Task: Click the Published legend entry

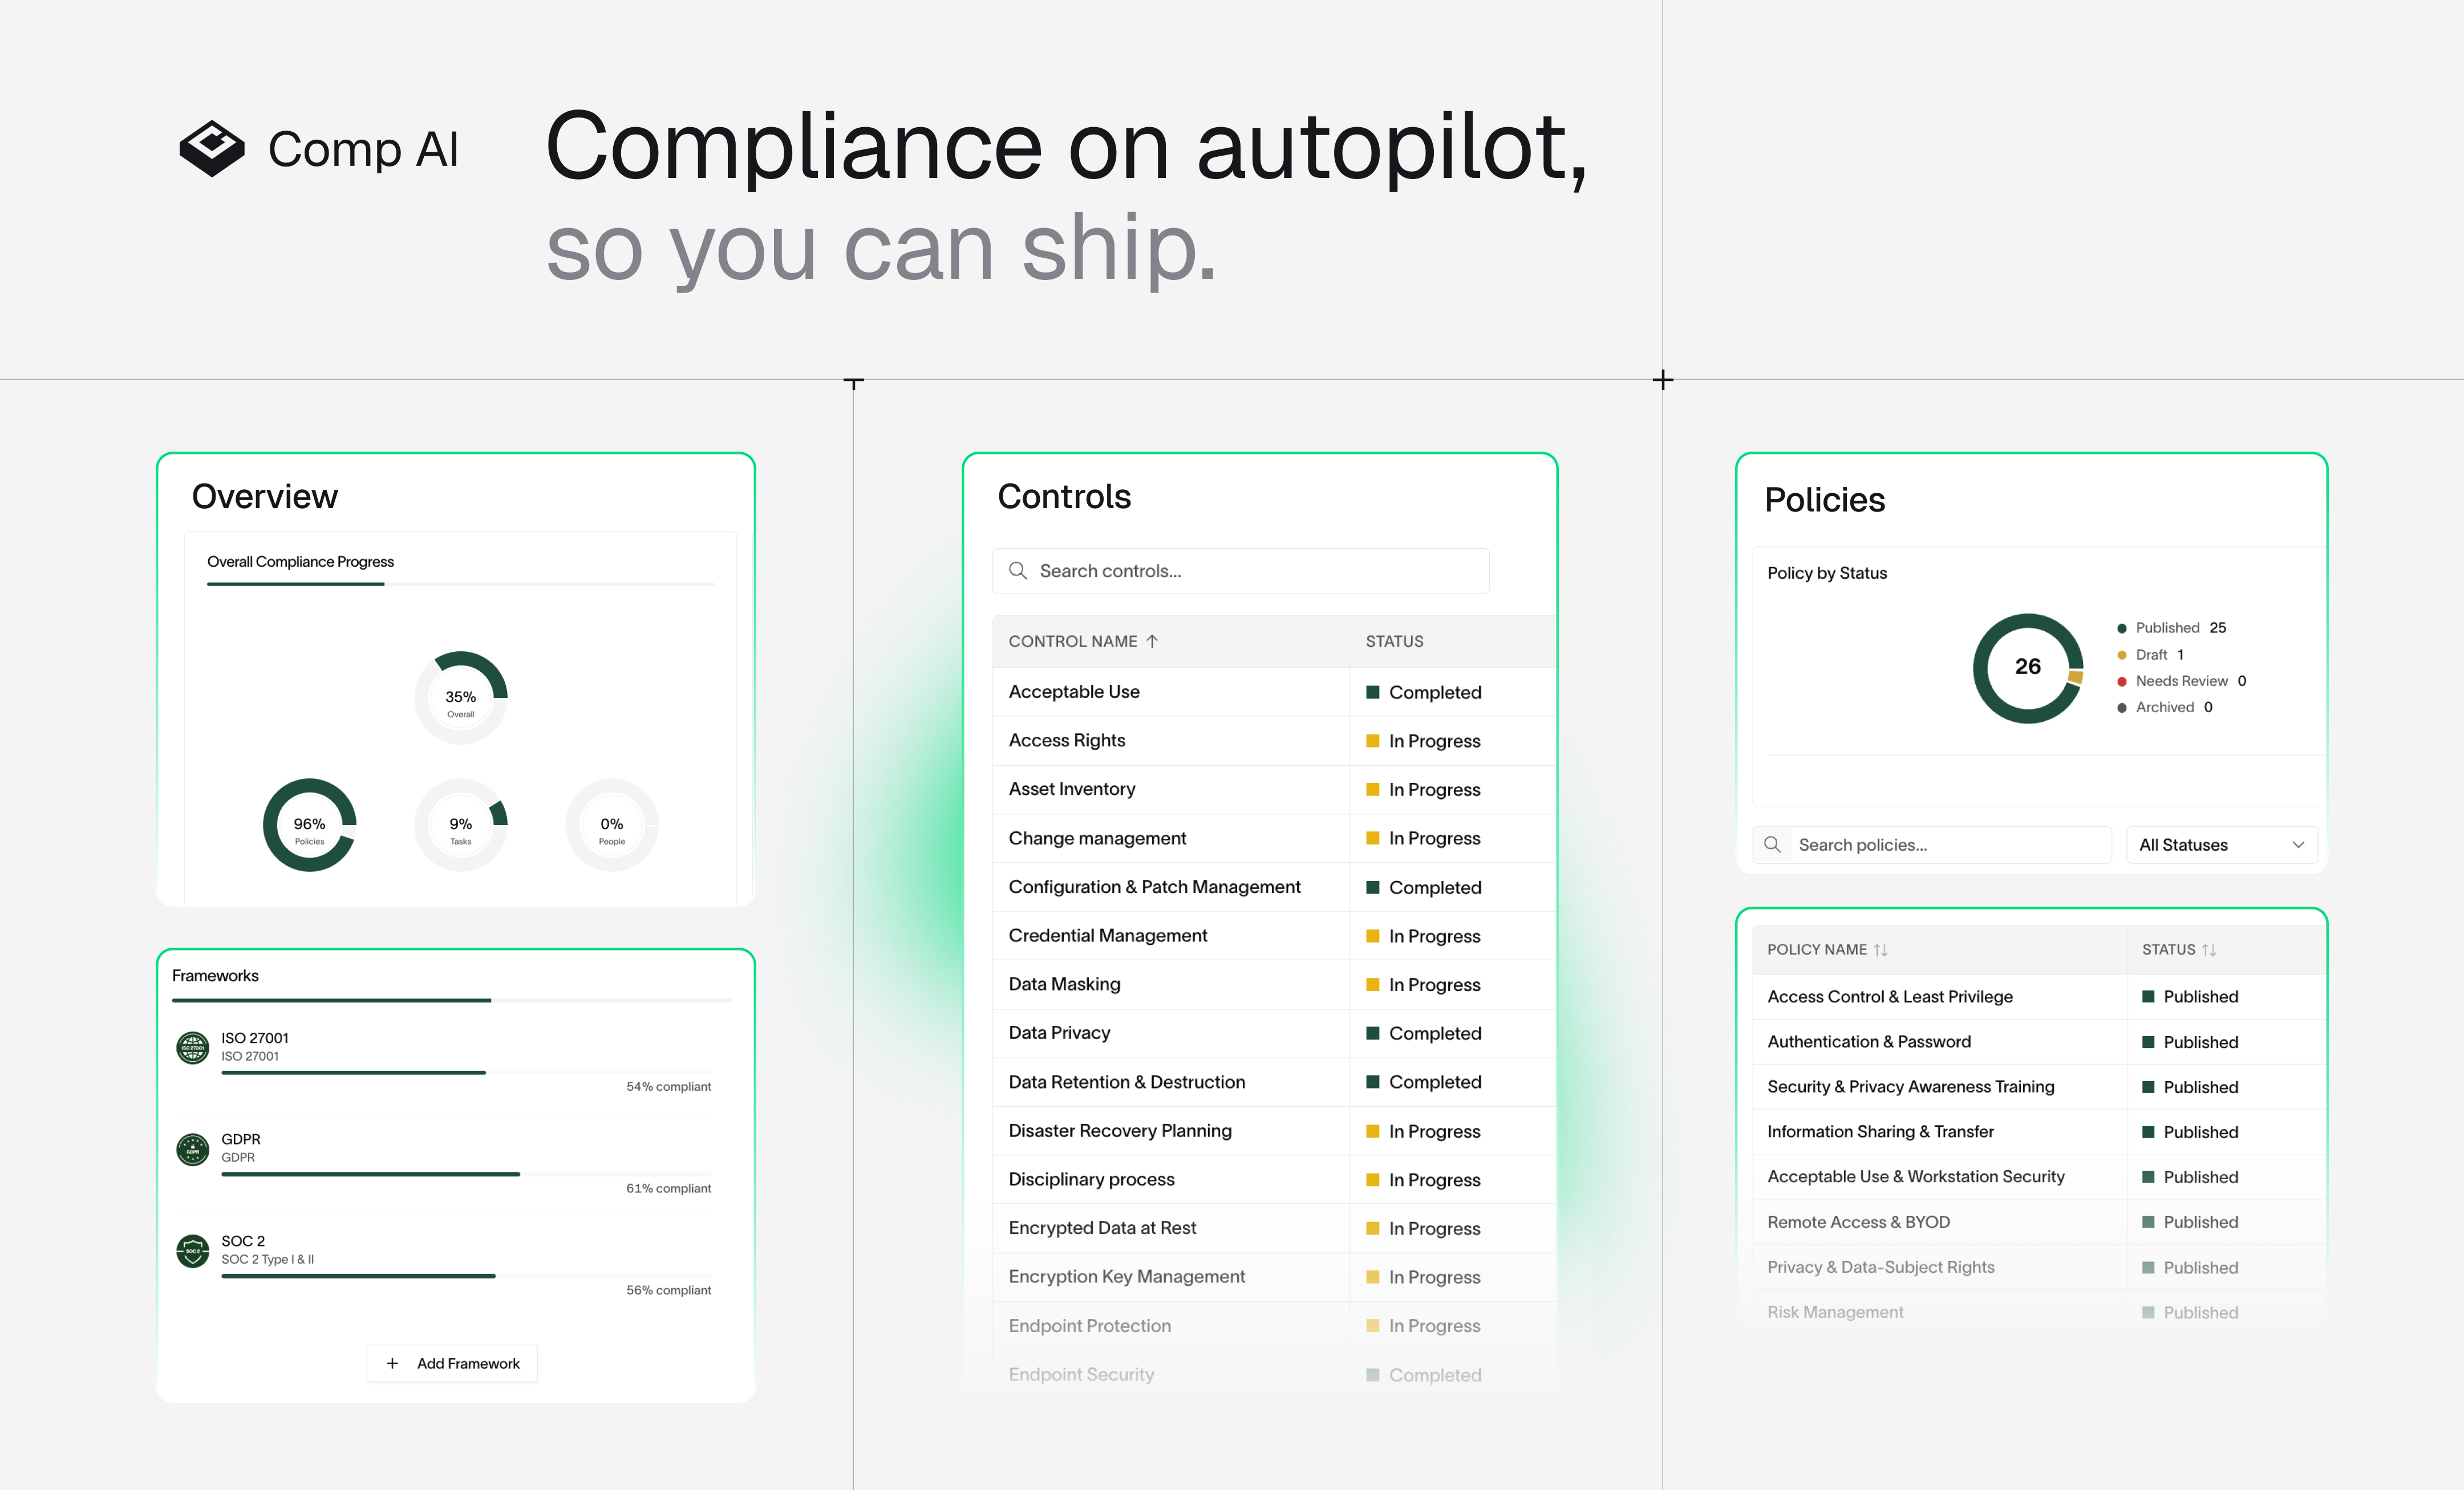Action: tap(2172, 628)
